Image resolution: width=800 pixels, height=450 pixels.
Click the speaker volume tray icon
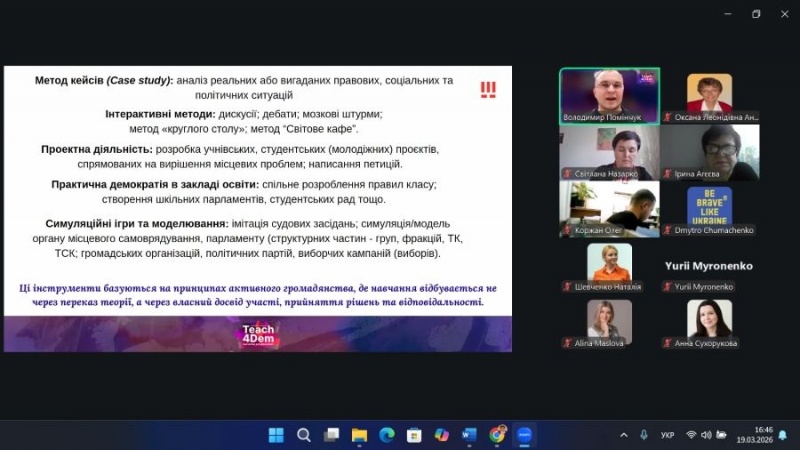click(x=706, y=435)
